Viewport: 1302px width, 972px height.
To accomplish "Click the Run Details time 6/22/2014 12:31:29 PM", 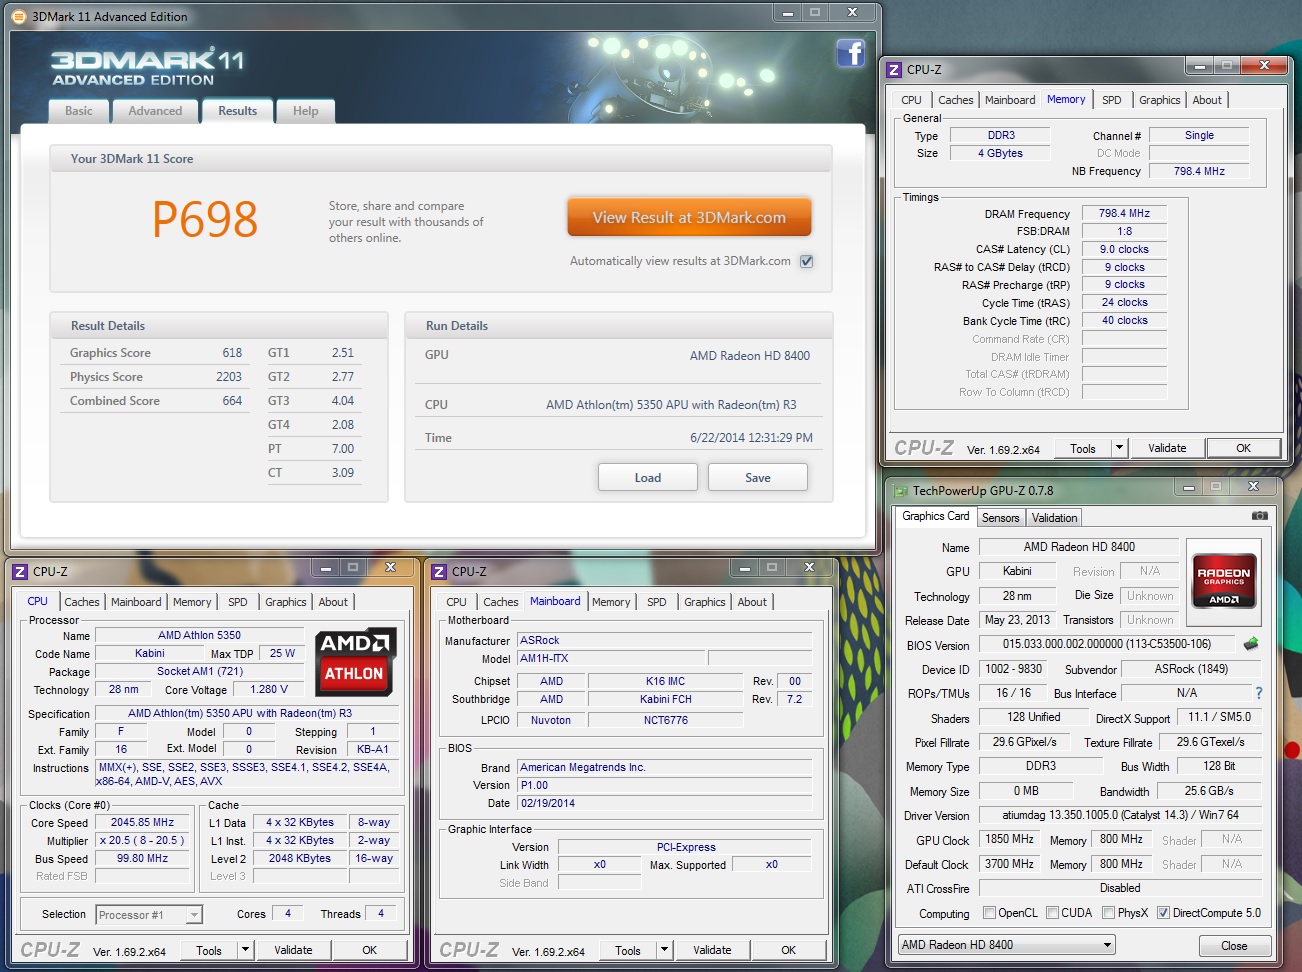I will (751, 438).
